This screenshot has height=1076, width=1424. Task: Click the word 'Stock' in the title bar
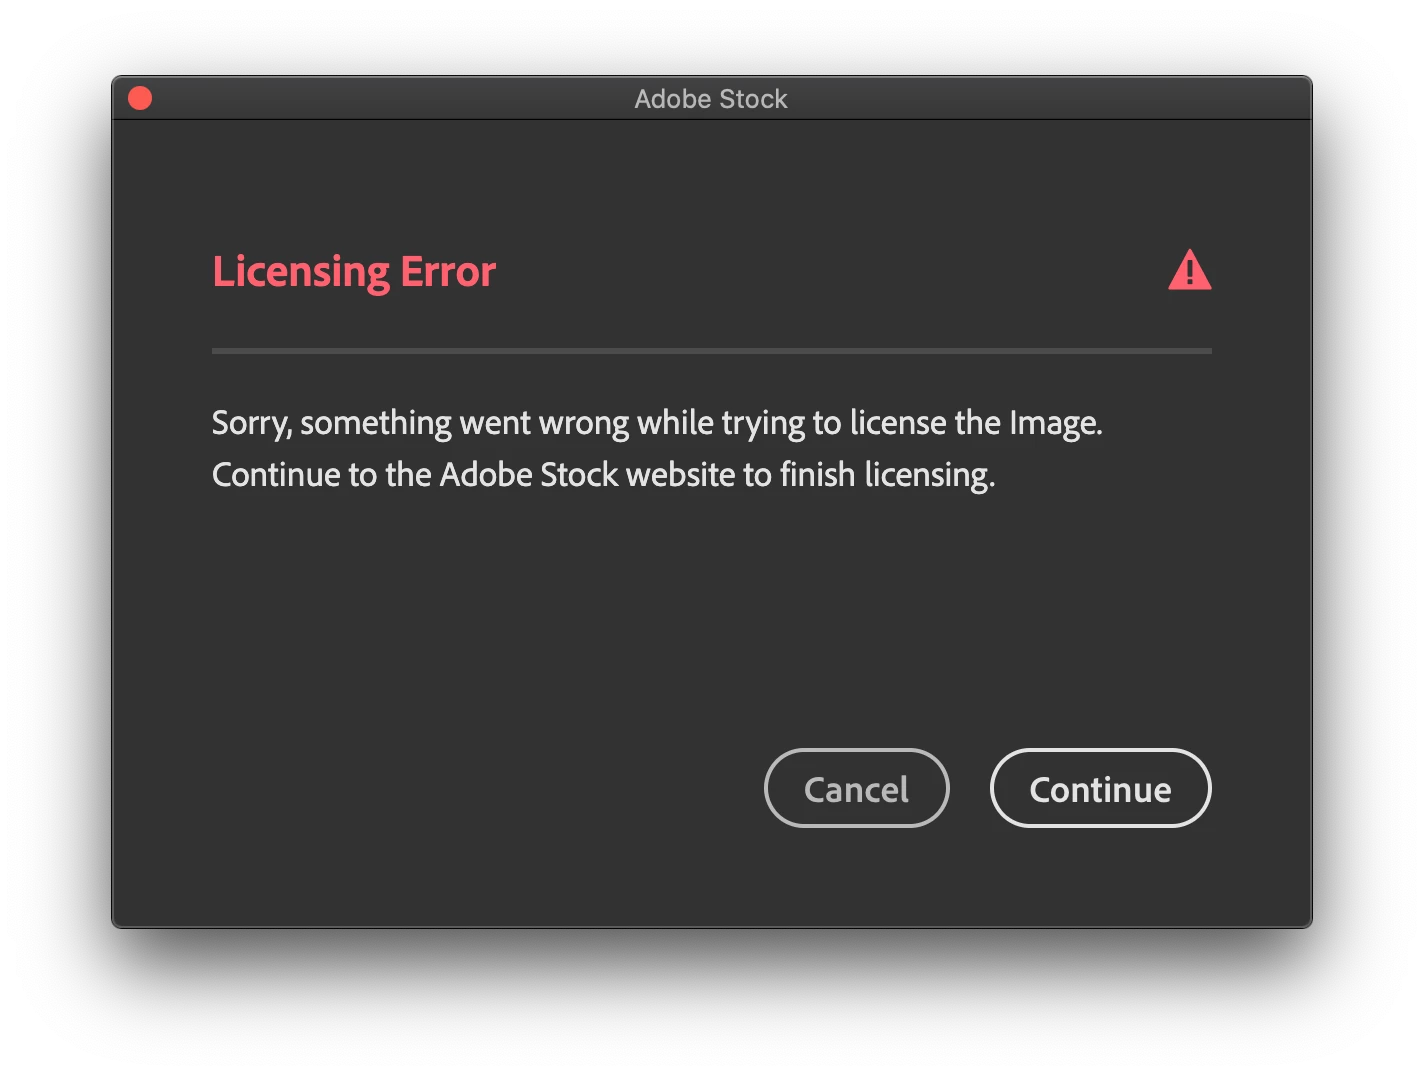[753, 99]
